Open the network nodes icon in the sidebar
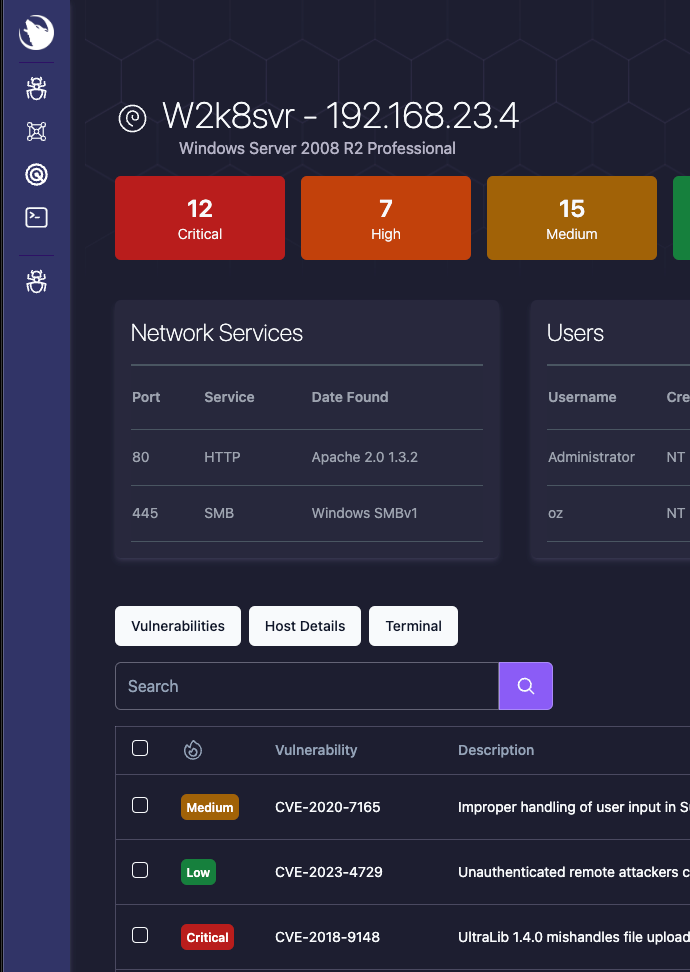This screenshot has width=690, height=972. tap(36, 132)
